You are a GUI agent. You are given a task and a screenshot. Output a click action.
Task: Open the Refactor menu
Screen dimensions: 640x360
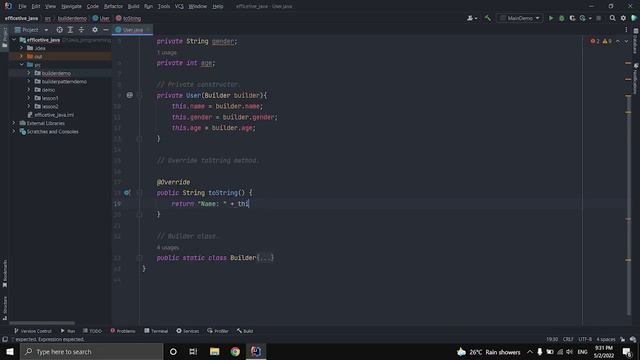[113, 6]
